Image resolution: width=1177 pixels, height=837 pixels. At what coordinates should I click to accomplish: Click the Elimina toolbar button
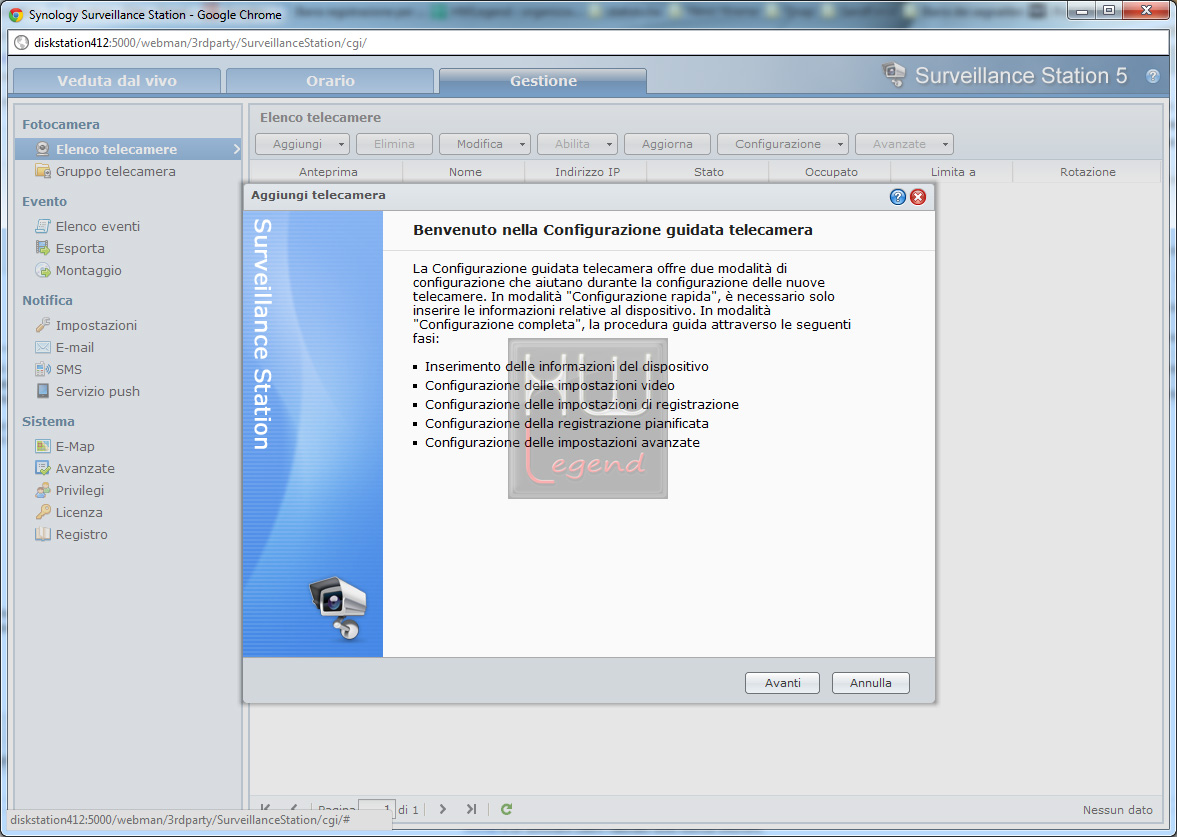click(x=394, y=143)
